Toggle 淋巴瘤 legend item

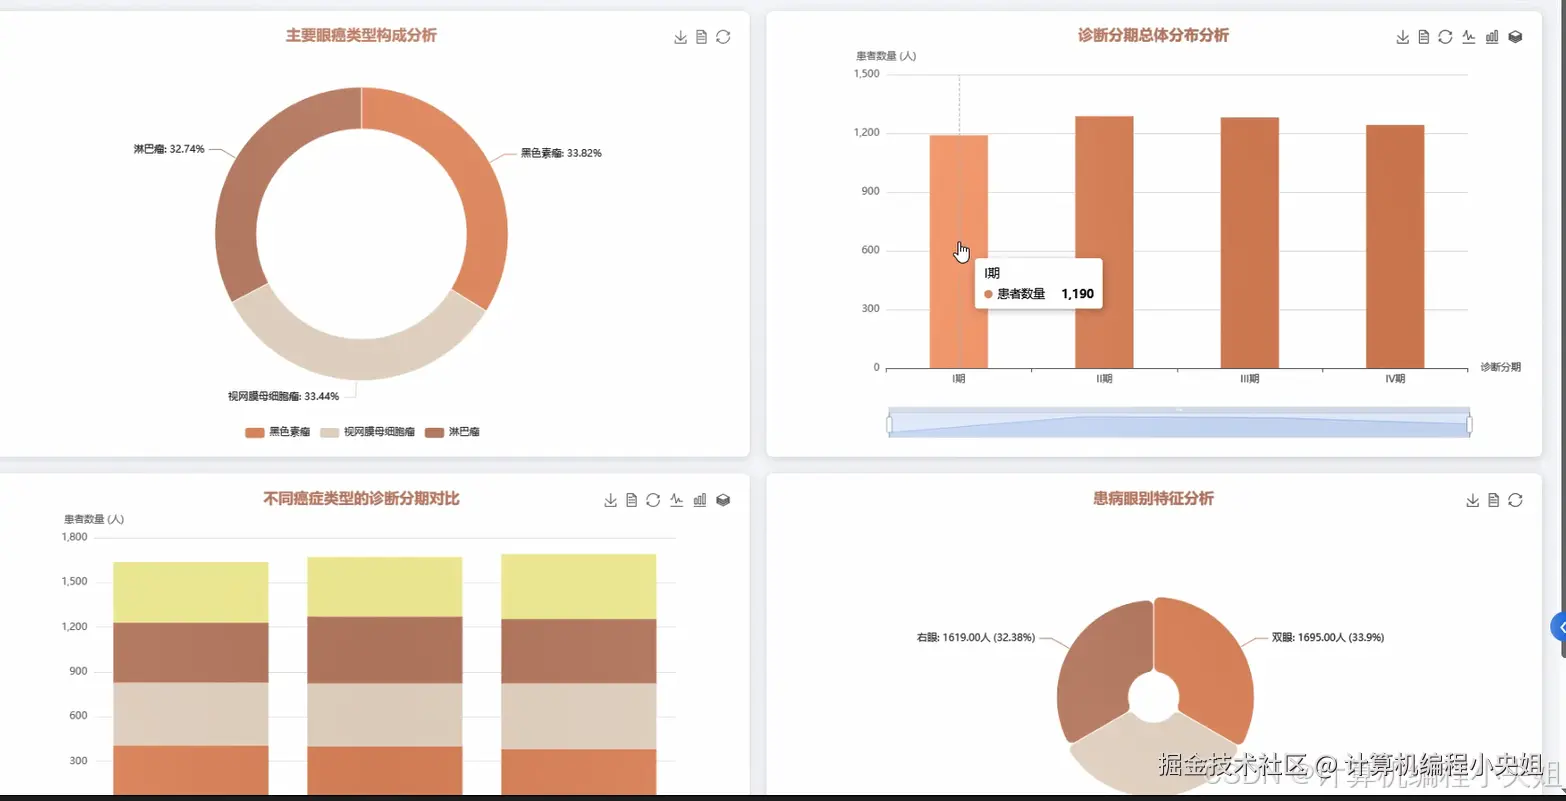tap(452, 432)
